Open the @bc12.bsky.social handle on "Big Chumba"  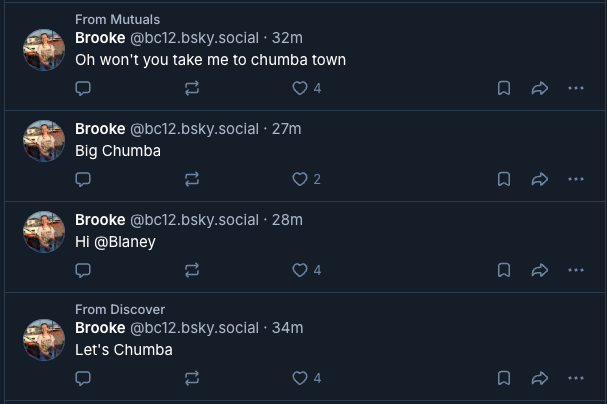194,129
